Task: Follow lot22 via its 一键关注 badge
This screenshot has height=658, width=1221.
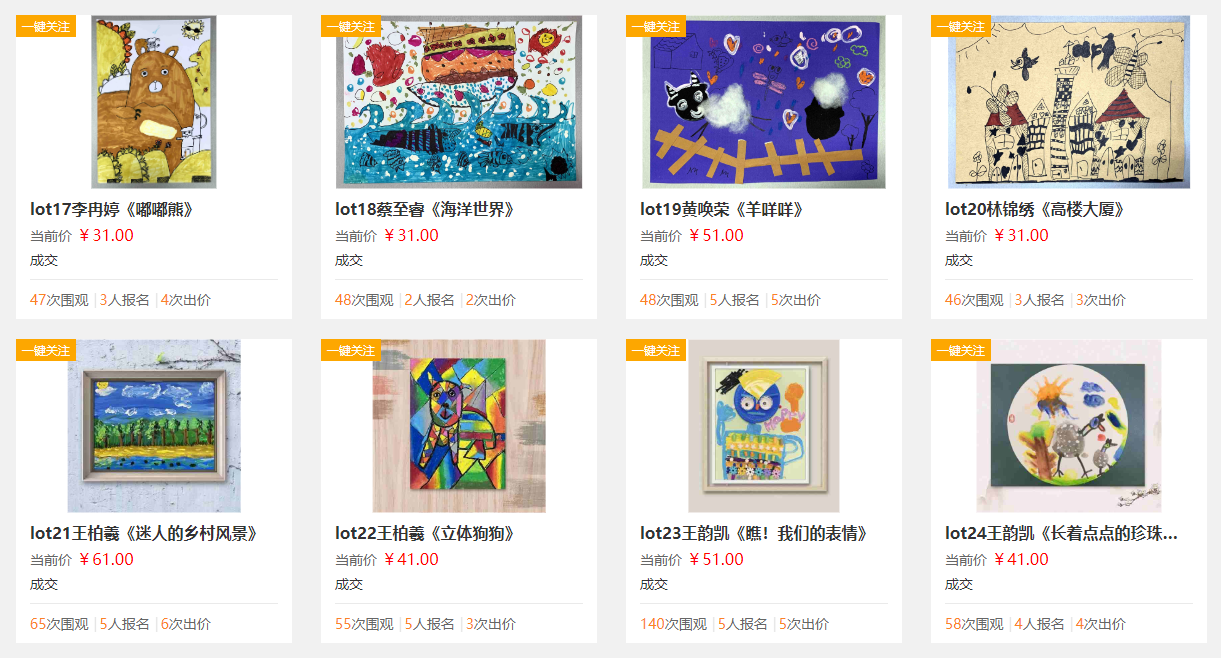Action: 351,350
